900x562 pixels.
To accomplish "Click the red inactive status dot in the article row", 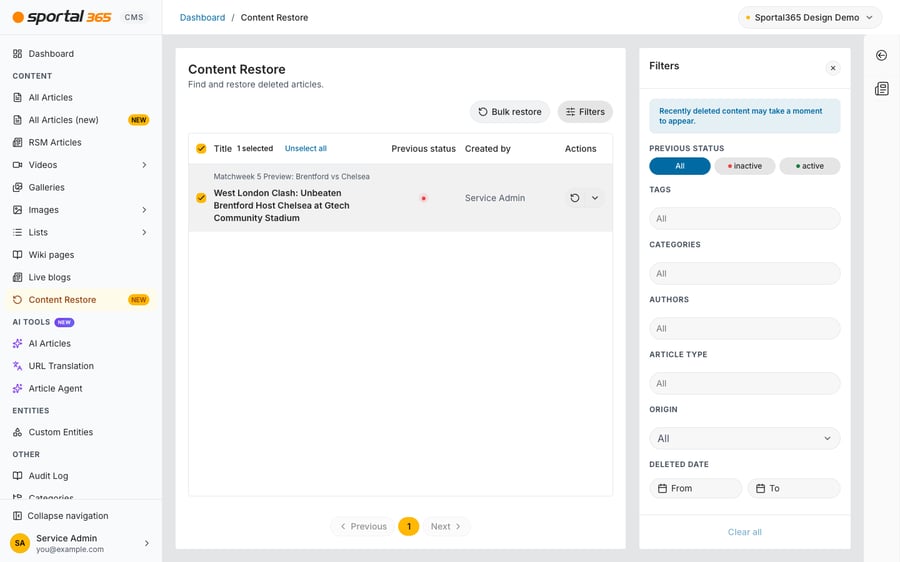I will (424, 199).
